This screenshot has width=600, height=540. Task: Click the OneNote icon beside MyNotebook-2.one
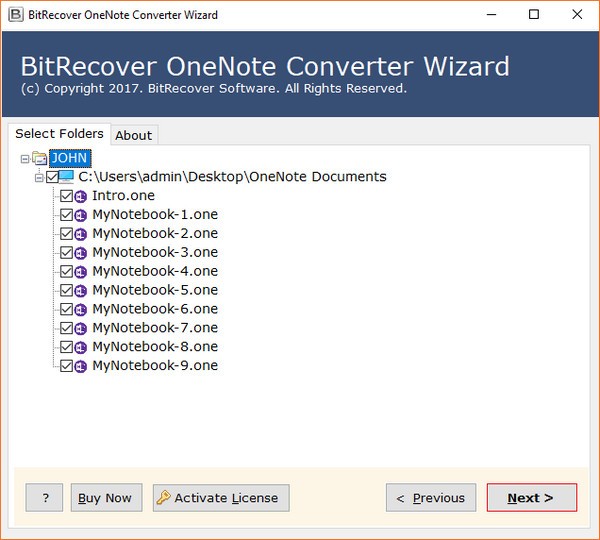[x=80, y=234]
